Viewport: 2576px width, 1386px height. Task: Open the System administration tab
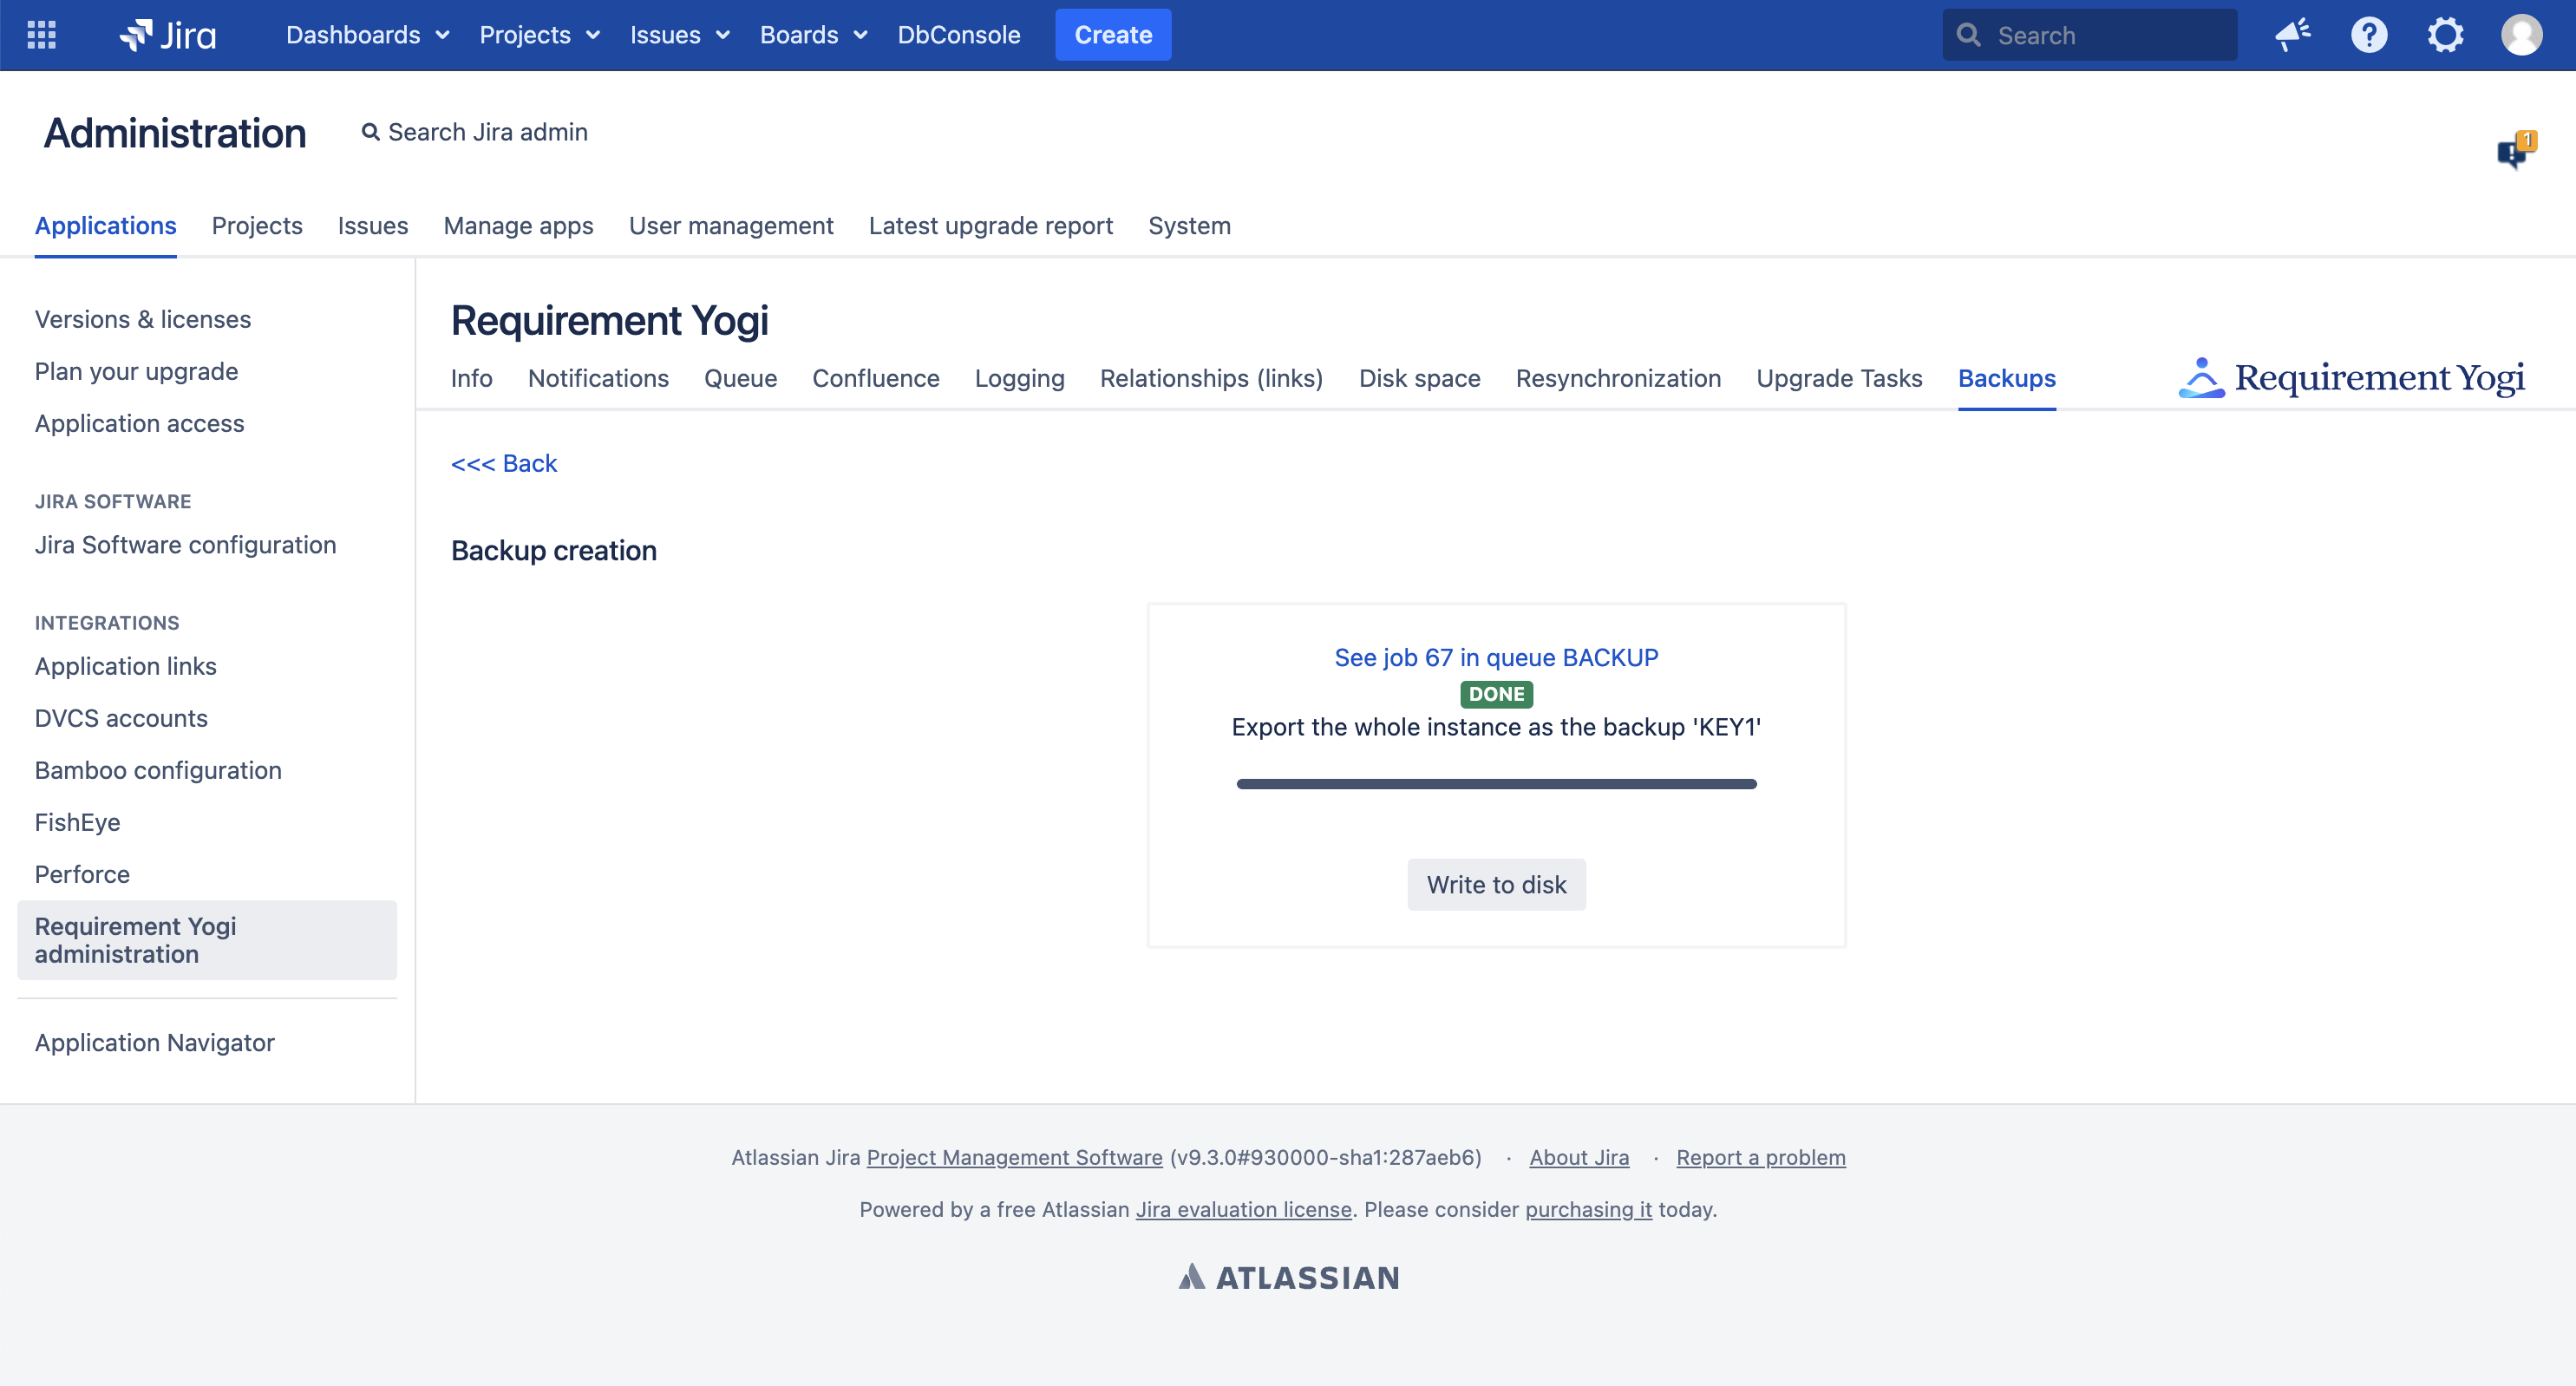(x=1189, y=226)
